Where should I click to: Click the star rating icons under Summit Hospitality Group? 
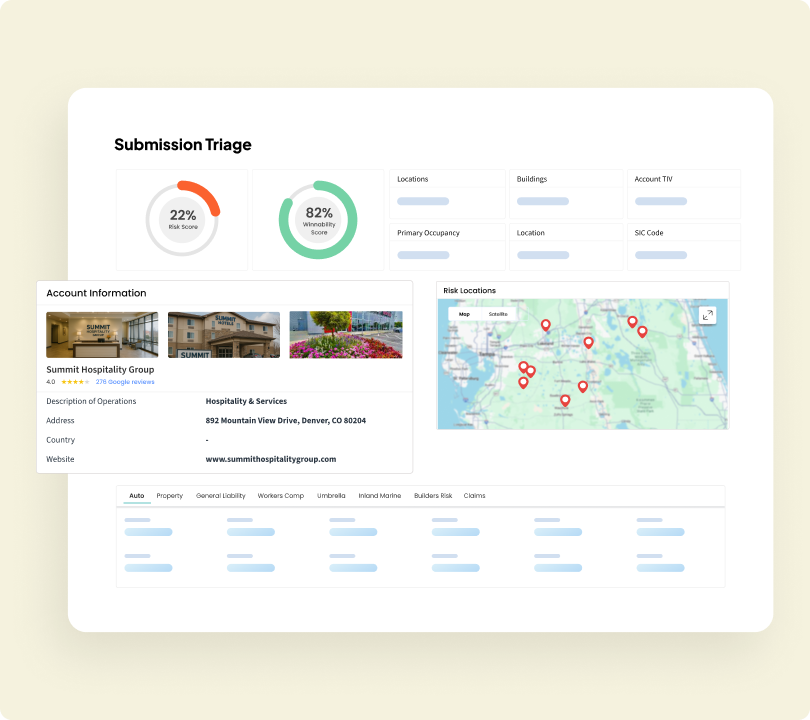[x=75, y=382]
